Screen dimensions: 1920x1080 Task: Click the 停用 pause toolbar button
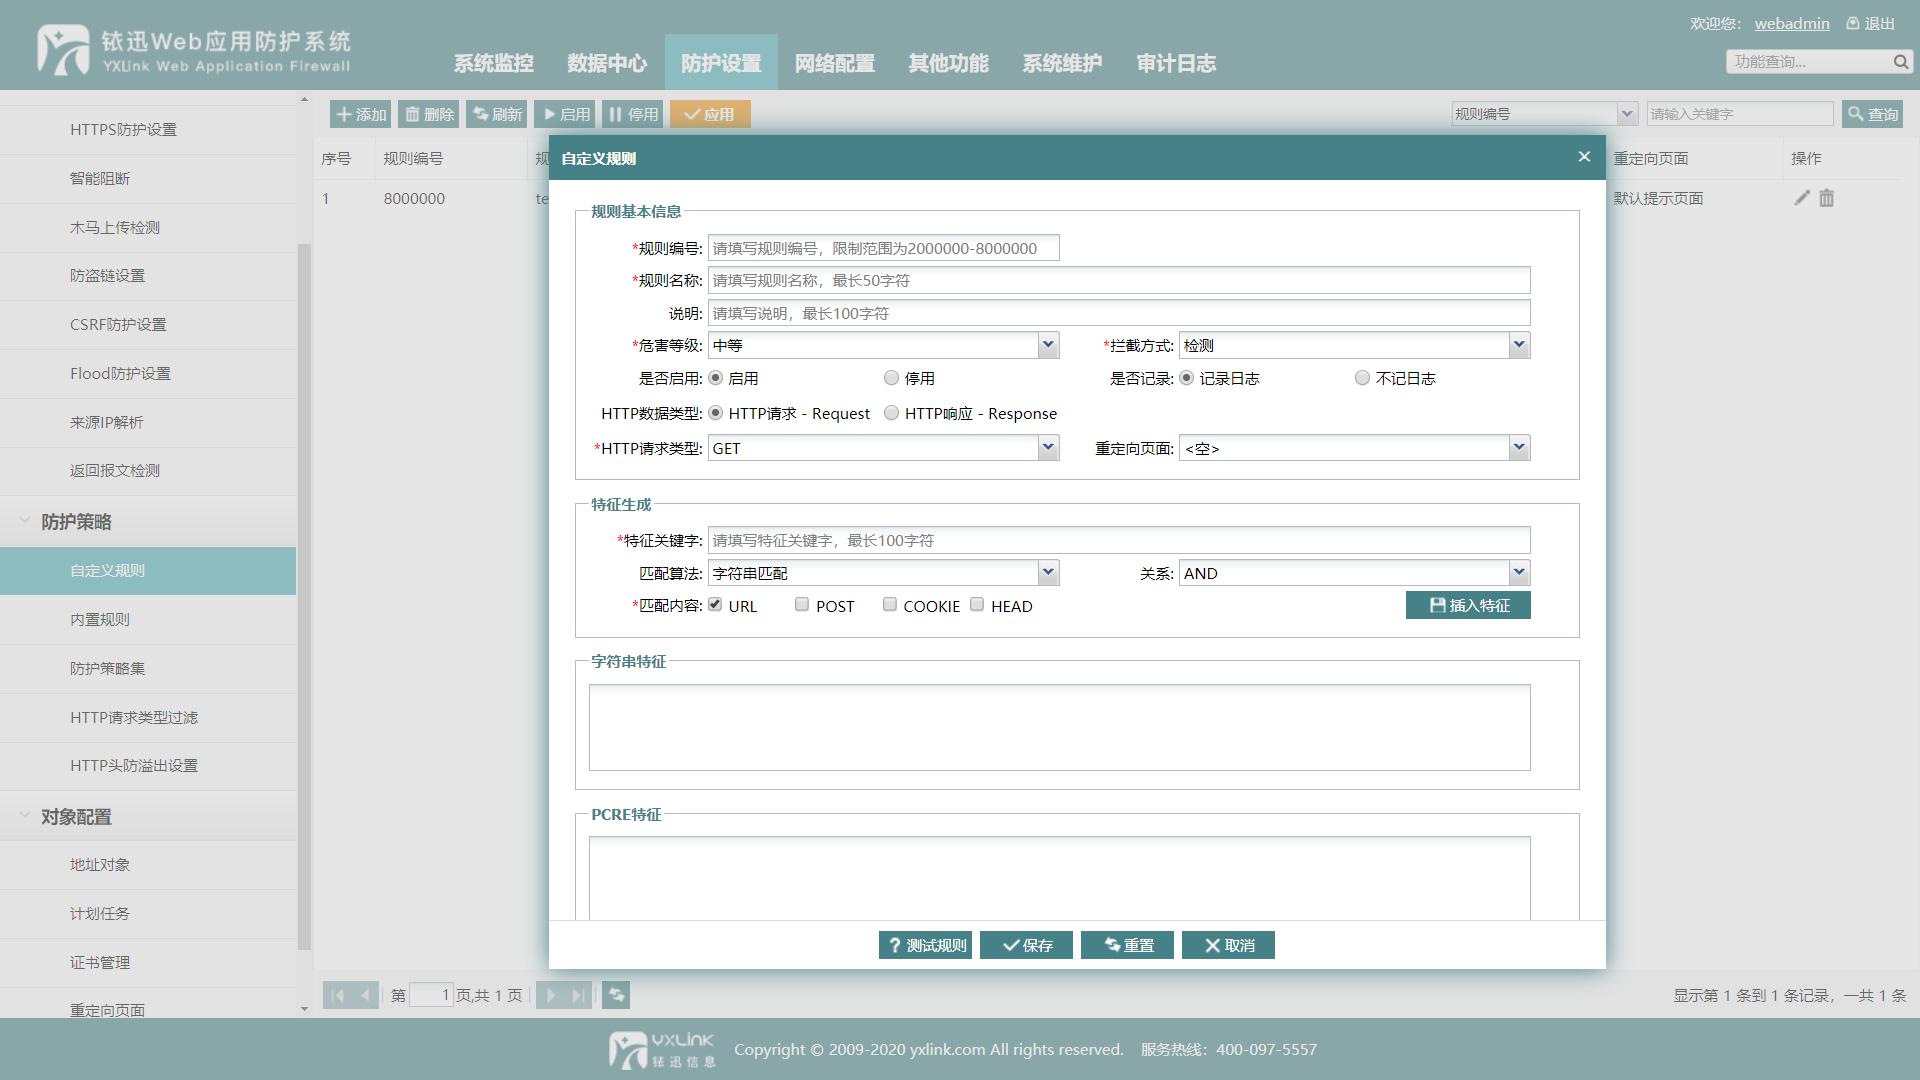pos(632,114)
